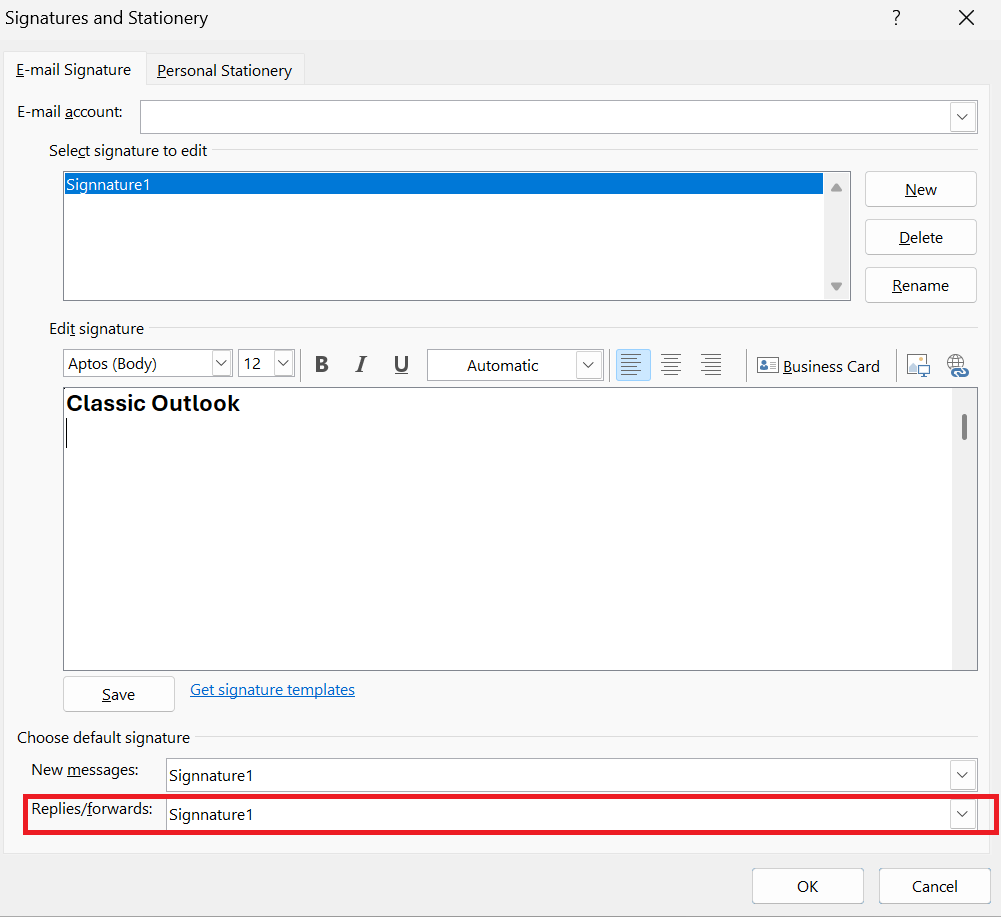Switch to the E-mail Signature tab
Screen dimensions: 1003x917
pyautogui.click(x=74, y=70)
